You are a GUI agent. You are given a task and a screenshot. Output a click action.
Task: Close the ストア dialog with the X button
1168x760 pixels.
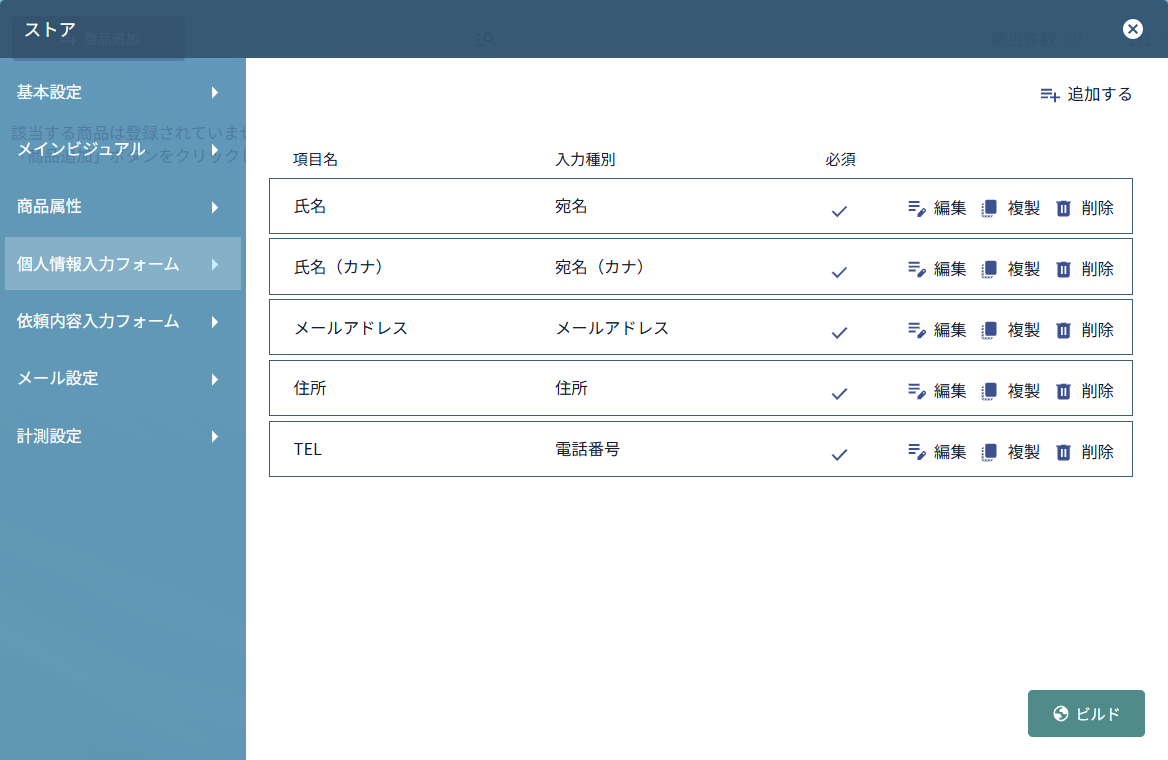[x=1133, y=29]
